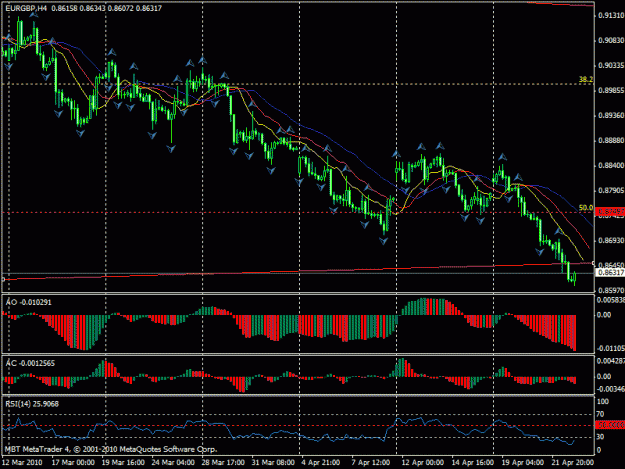Click the 0.005838 value on the AO scale

611,300
